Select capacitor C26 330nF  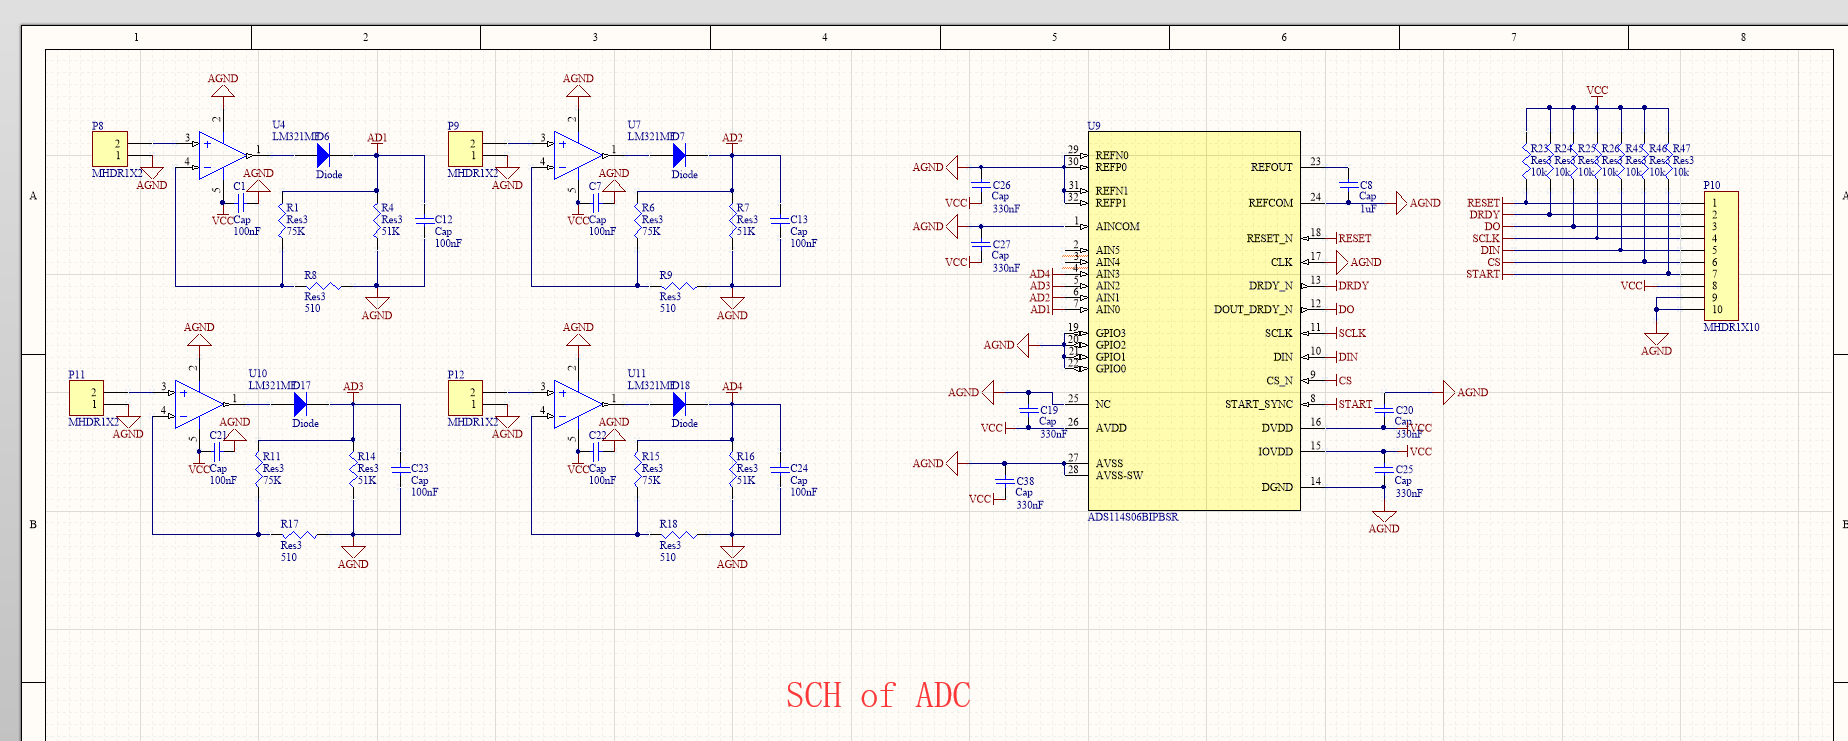point(981,185)
